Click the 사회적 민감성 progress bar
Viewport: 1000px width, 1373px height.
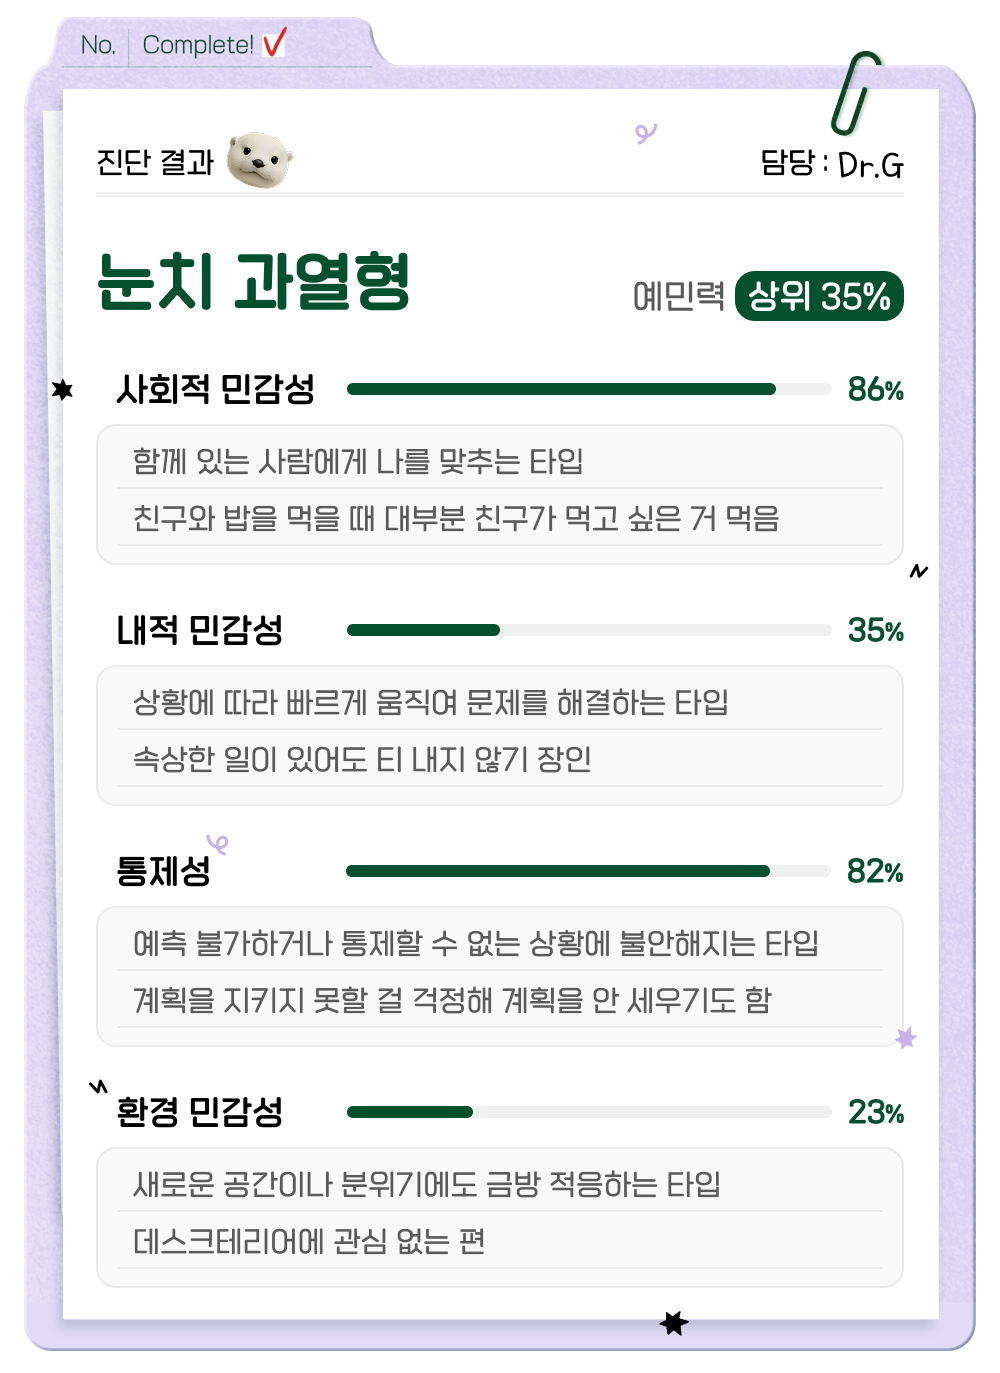[x=589, y=389]
